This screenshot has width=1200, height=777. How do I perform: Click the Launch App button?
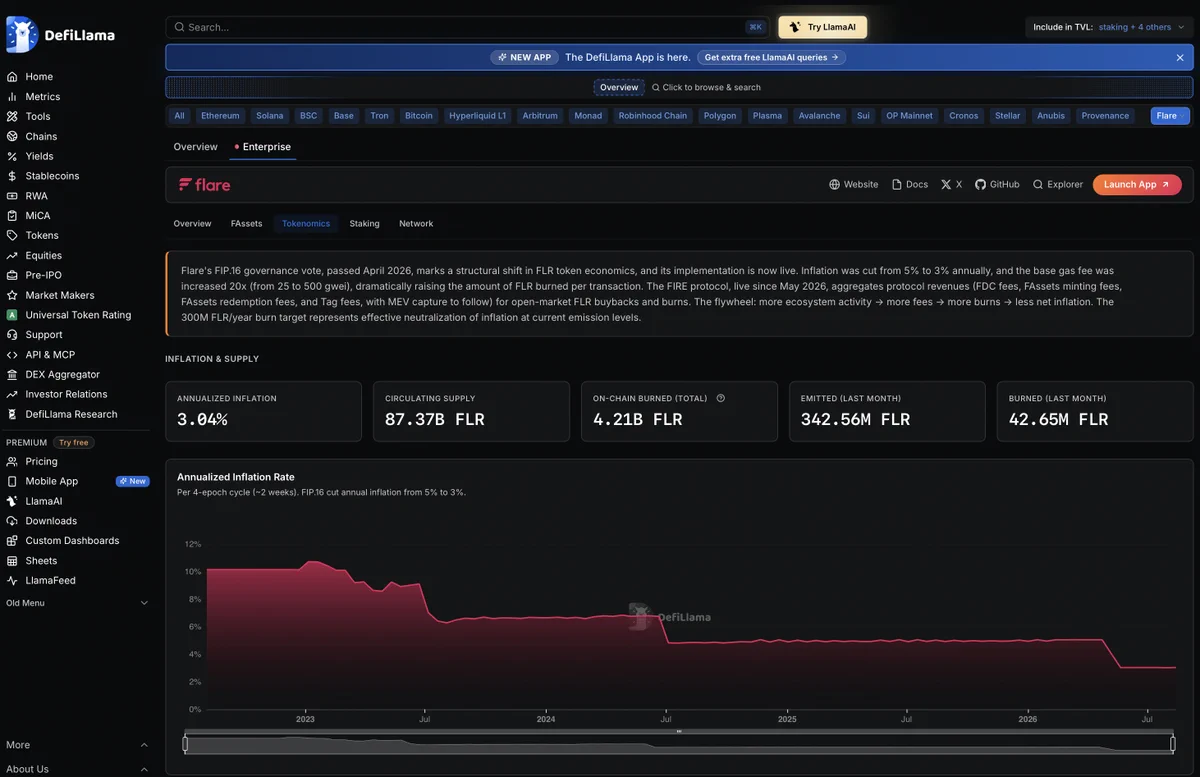coord(1137,185)
